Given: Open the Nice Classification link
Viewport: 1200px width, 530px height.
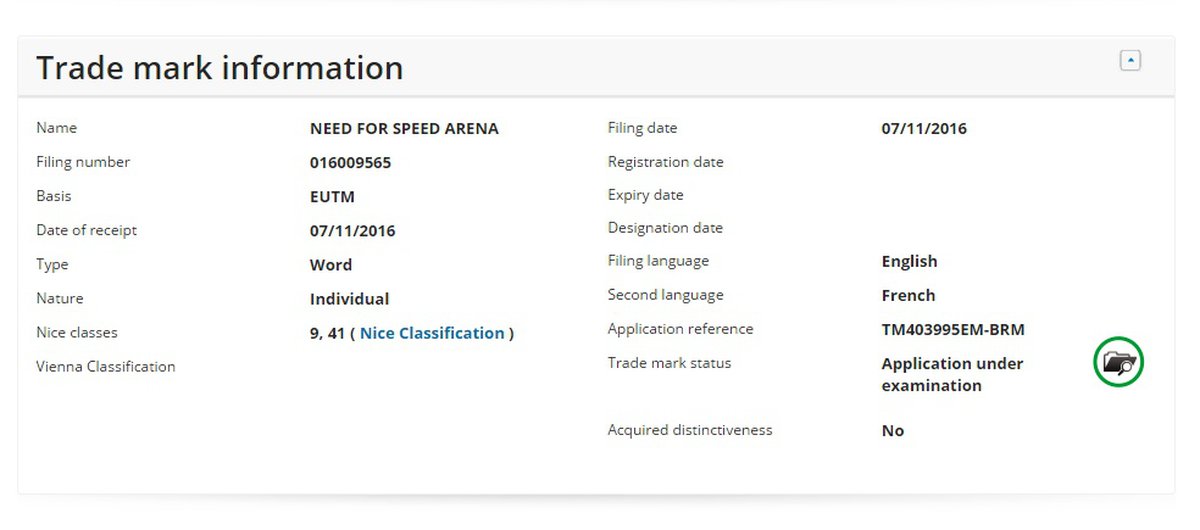Looking at the screenshot, I should [432, 333].
